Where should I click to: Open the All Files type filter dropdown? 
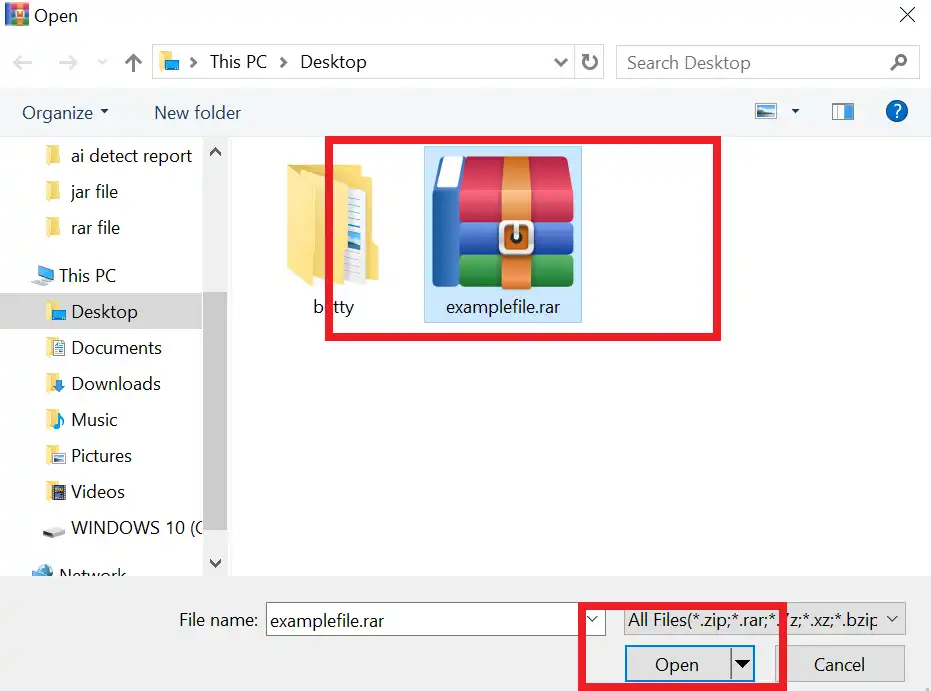click(x=765, y=619)
